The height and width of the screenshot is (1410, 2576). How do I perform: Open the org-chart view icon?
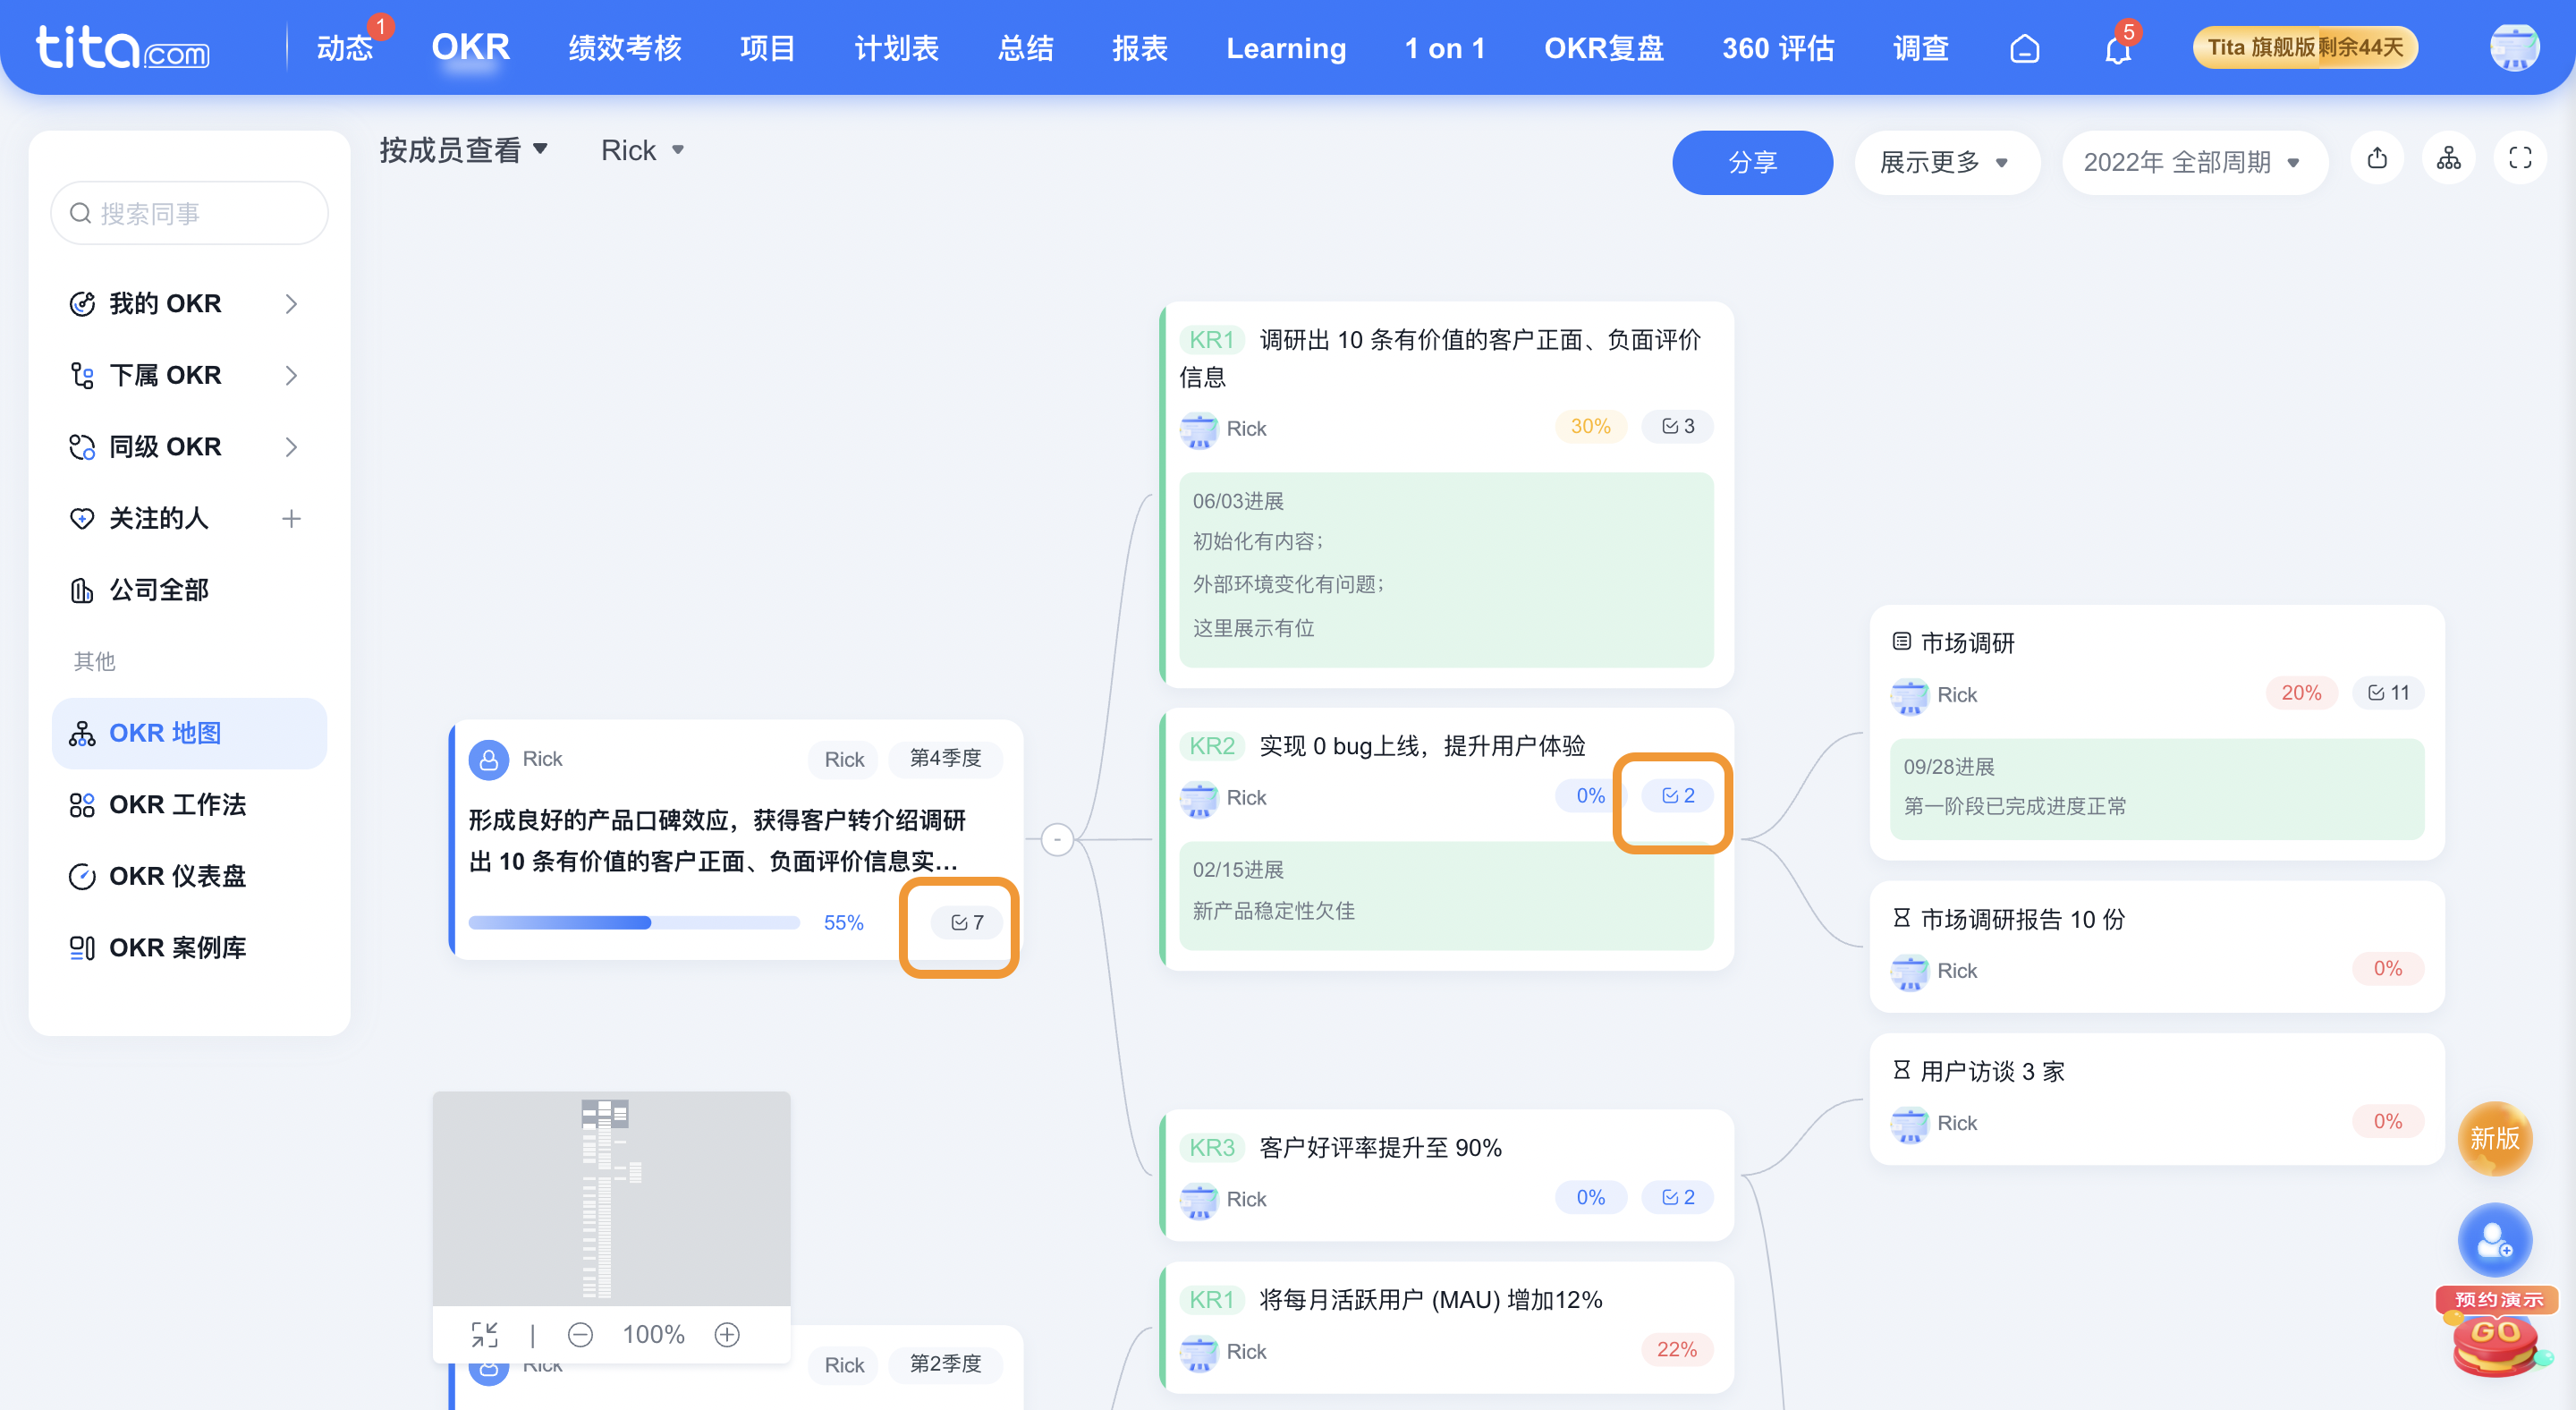[x=2449, y=158]
